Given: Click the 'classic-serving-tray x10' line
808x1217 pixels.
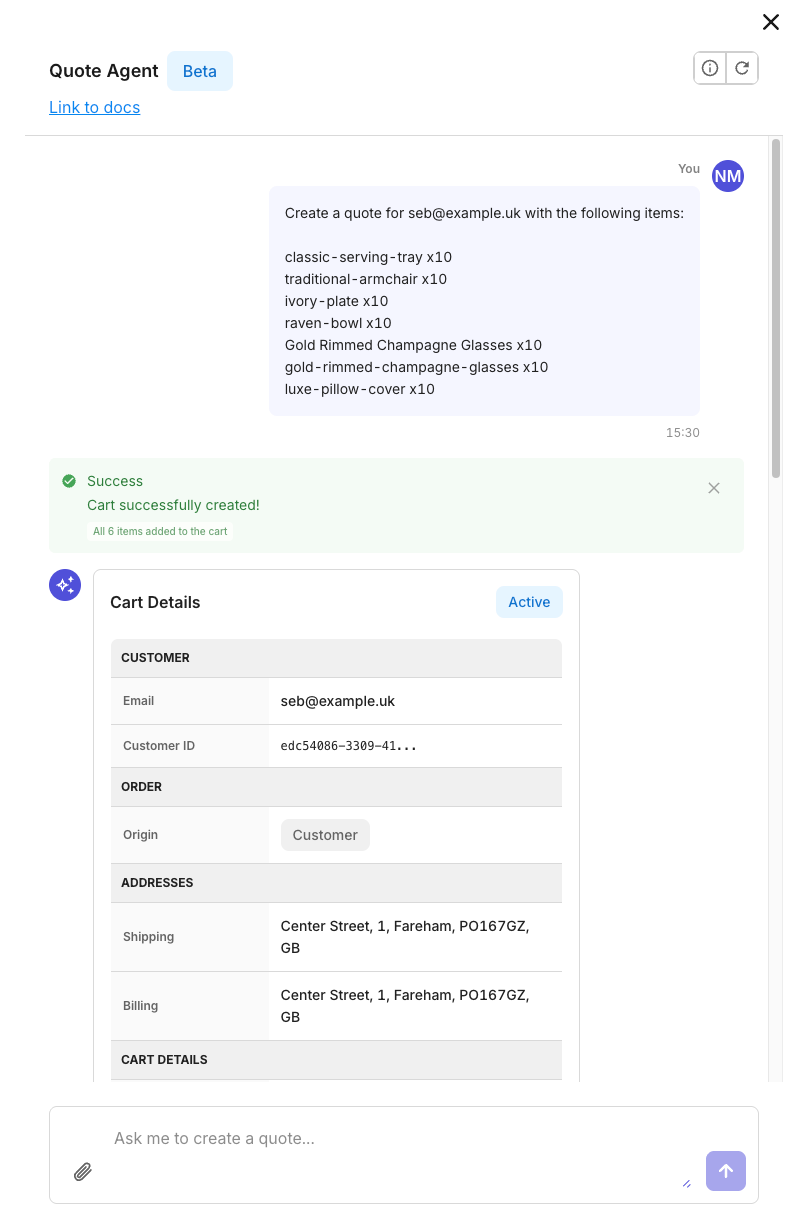Looking at the screenshot, I should pyautogui.click(x=368, y=257).
